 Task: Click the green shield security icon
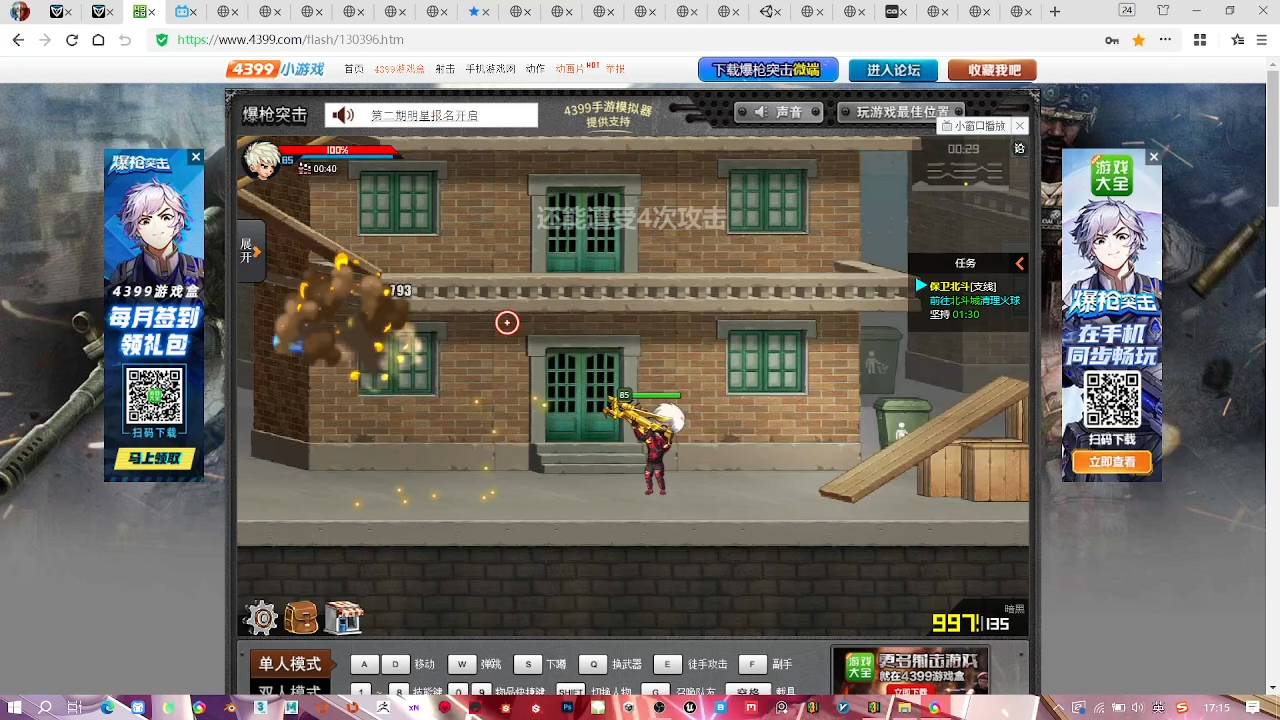[162, 40]
